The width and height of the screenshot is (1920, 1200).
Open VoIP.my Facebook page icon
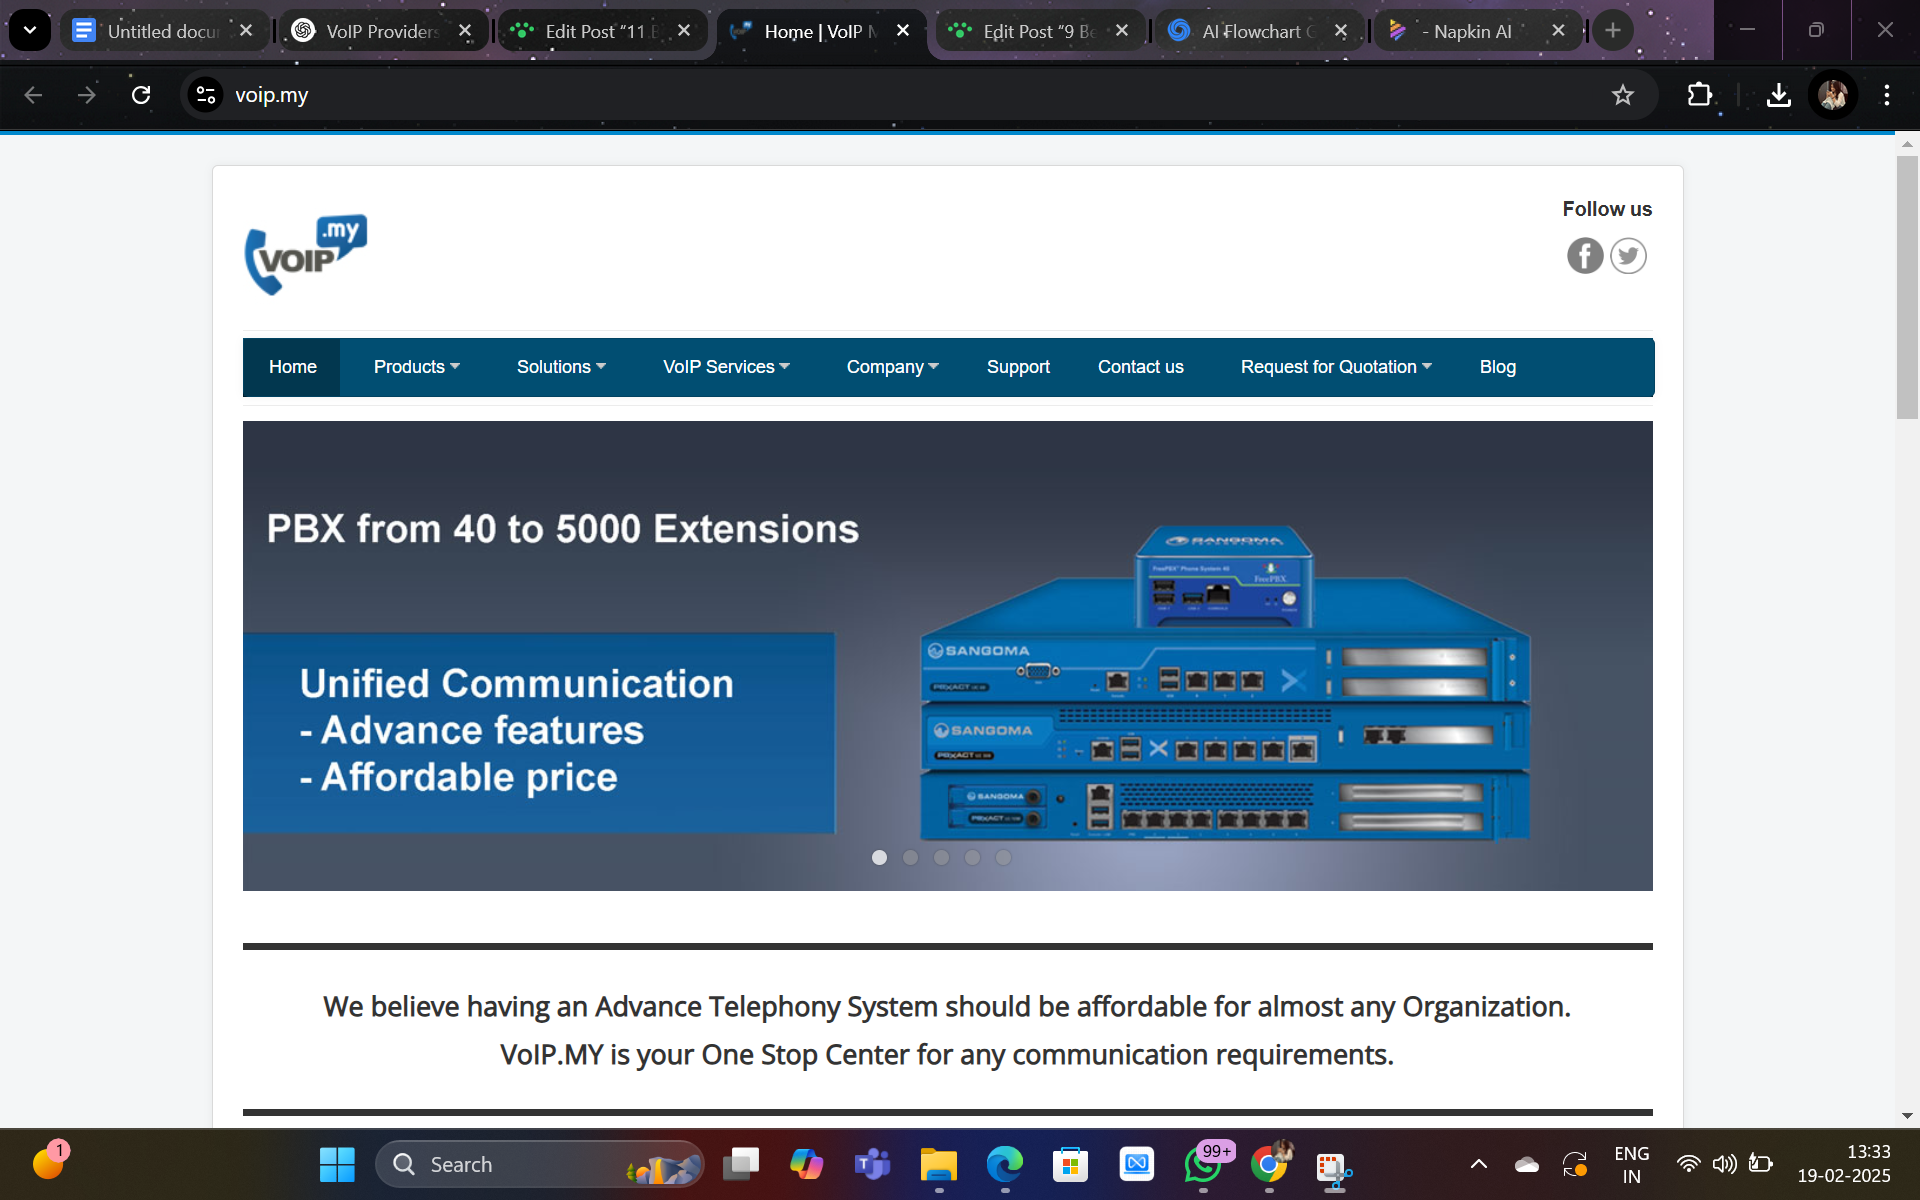pos(1585,256)
